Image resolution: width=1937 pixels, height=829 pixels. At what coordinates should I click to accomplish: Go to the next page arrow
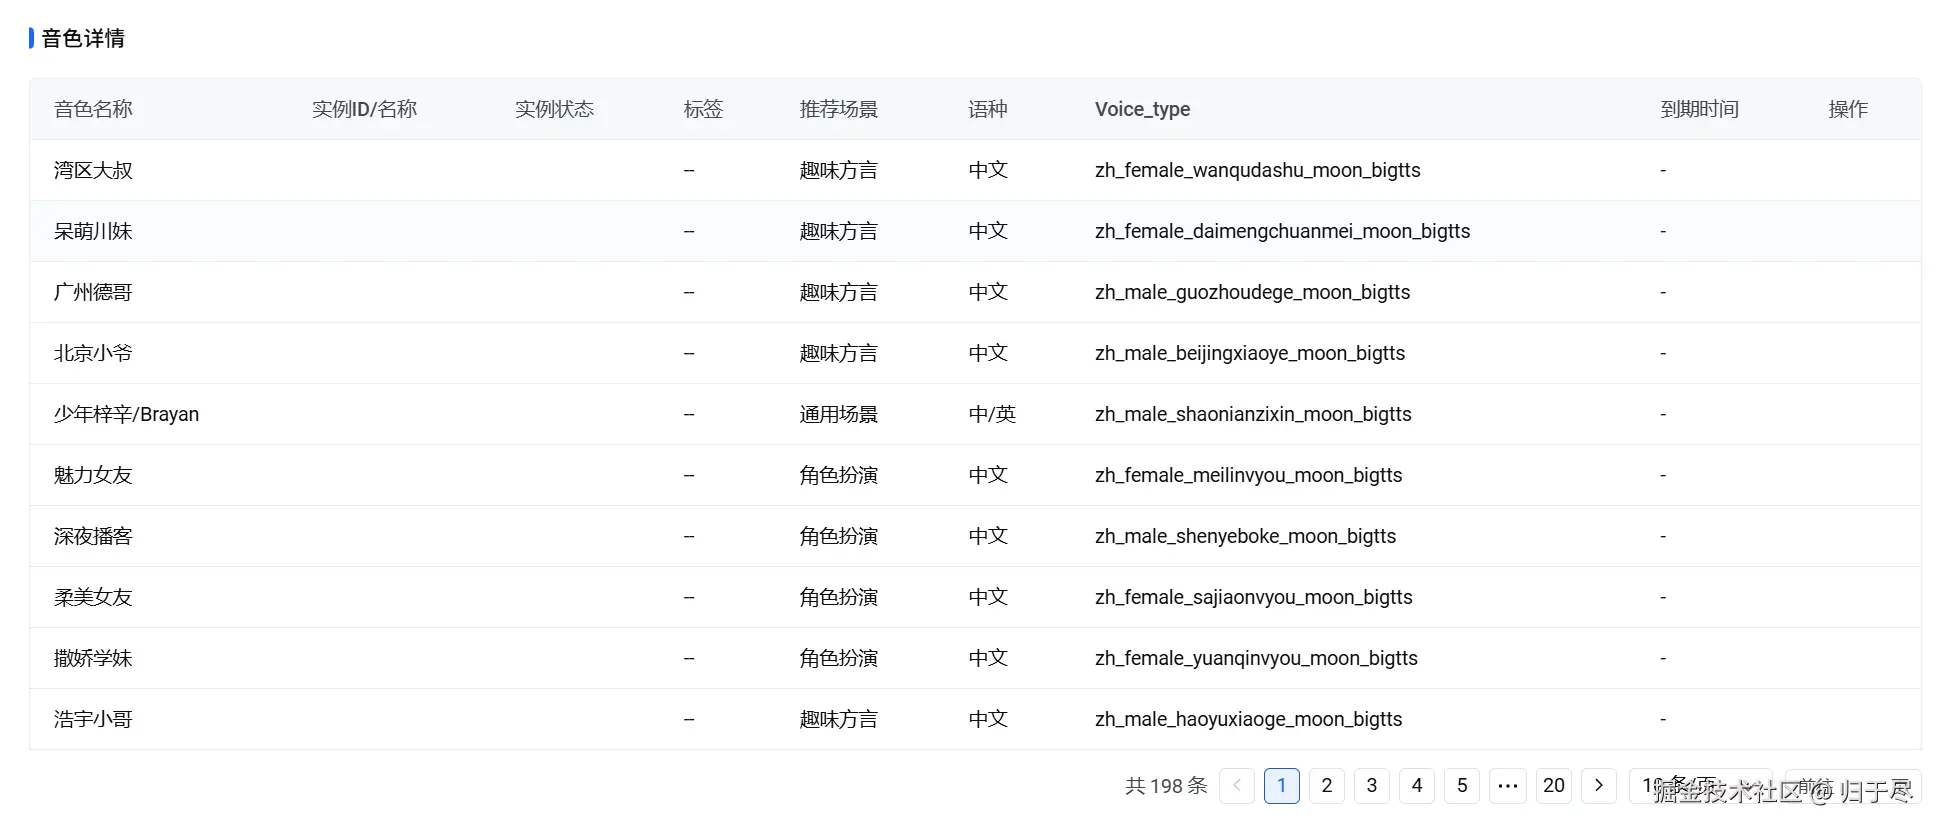pyautogui.click(x=1598, y=786)
